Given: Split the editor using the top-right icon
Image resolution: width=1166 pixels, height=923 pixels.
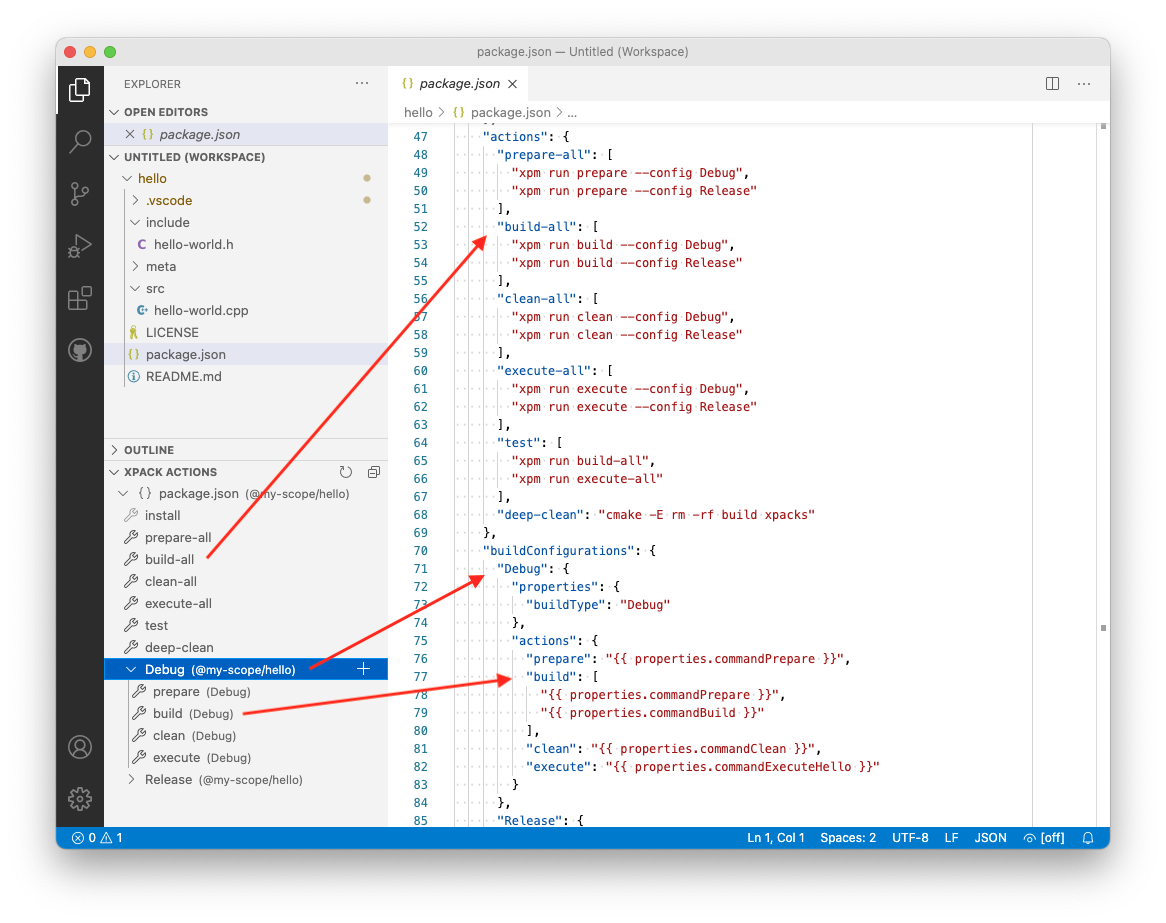Looking at the screenshot, I should click(1052, 83).
